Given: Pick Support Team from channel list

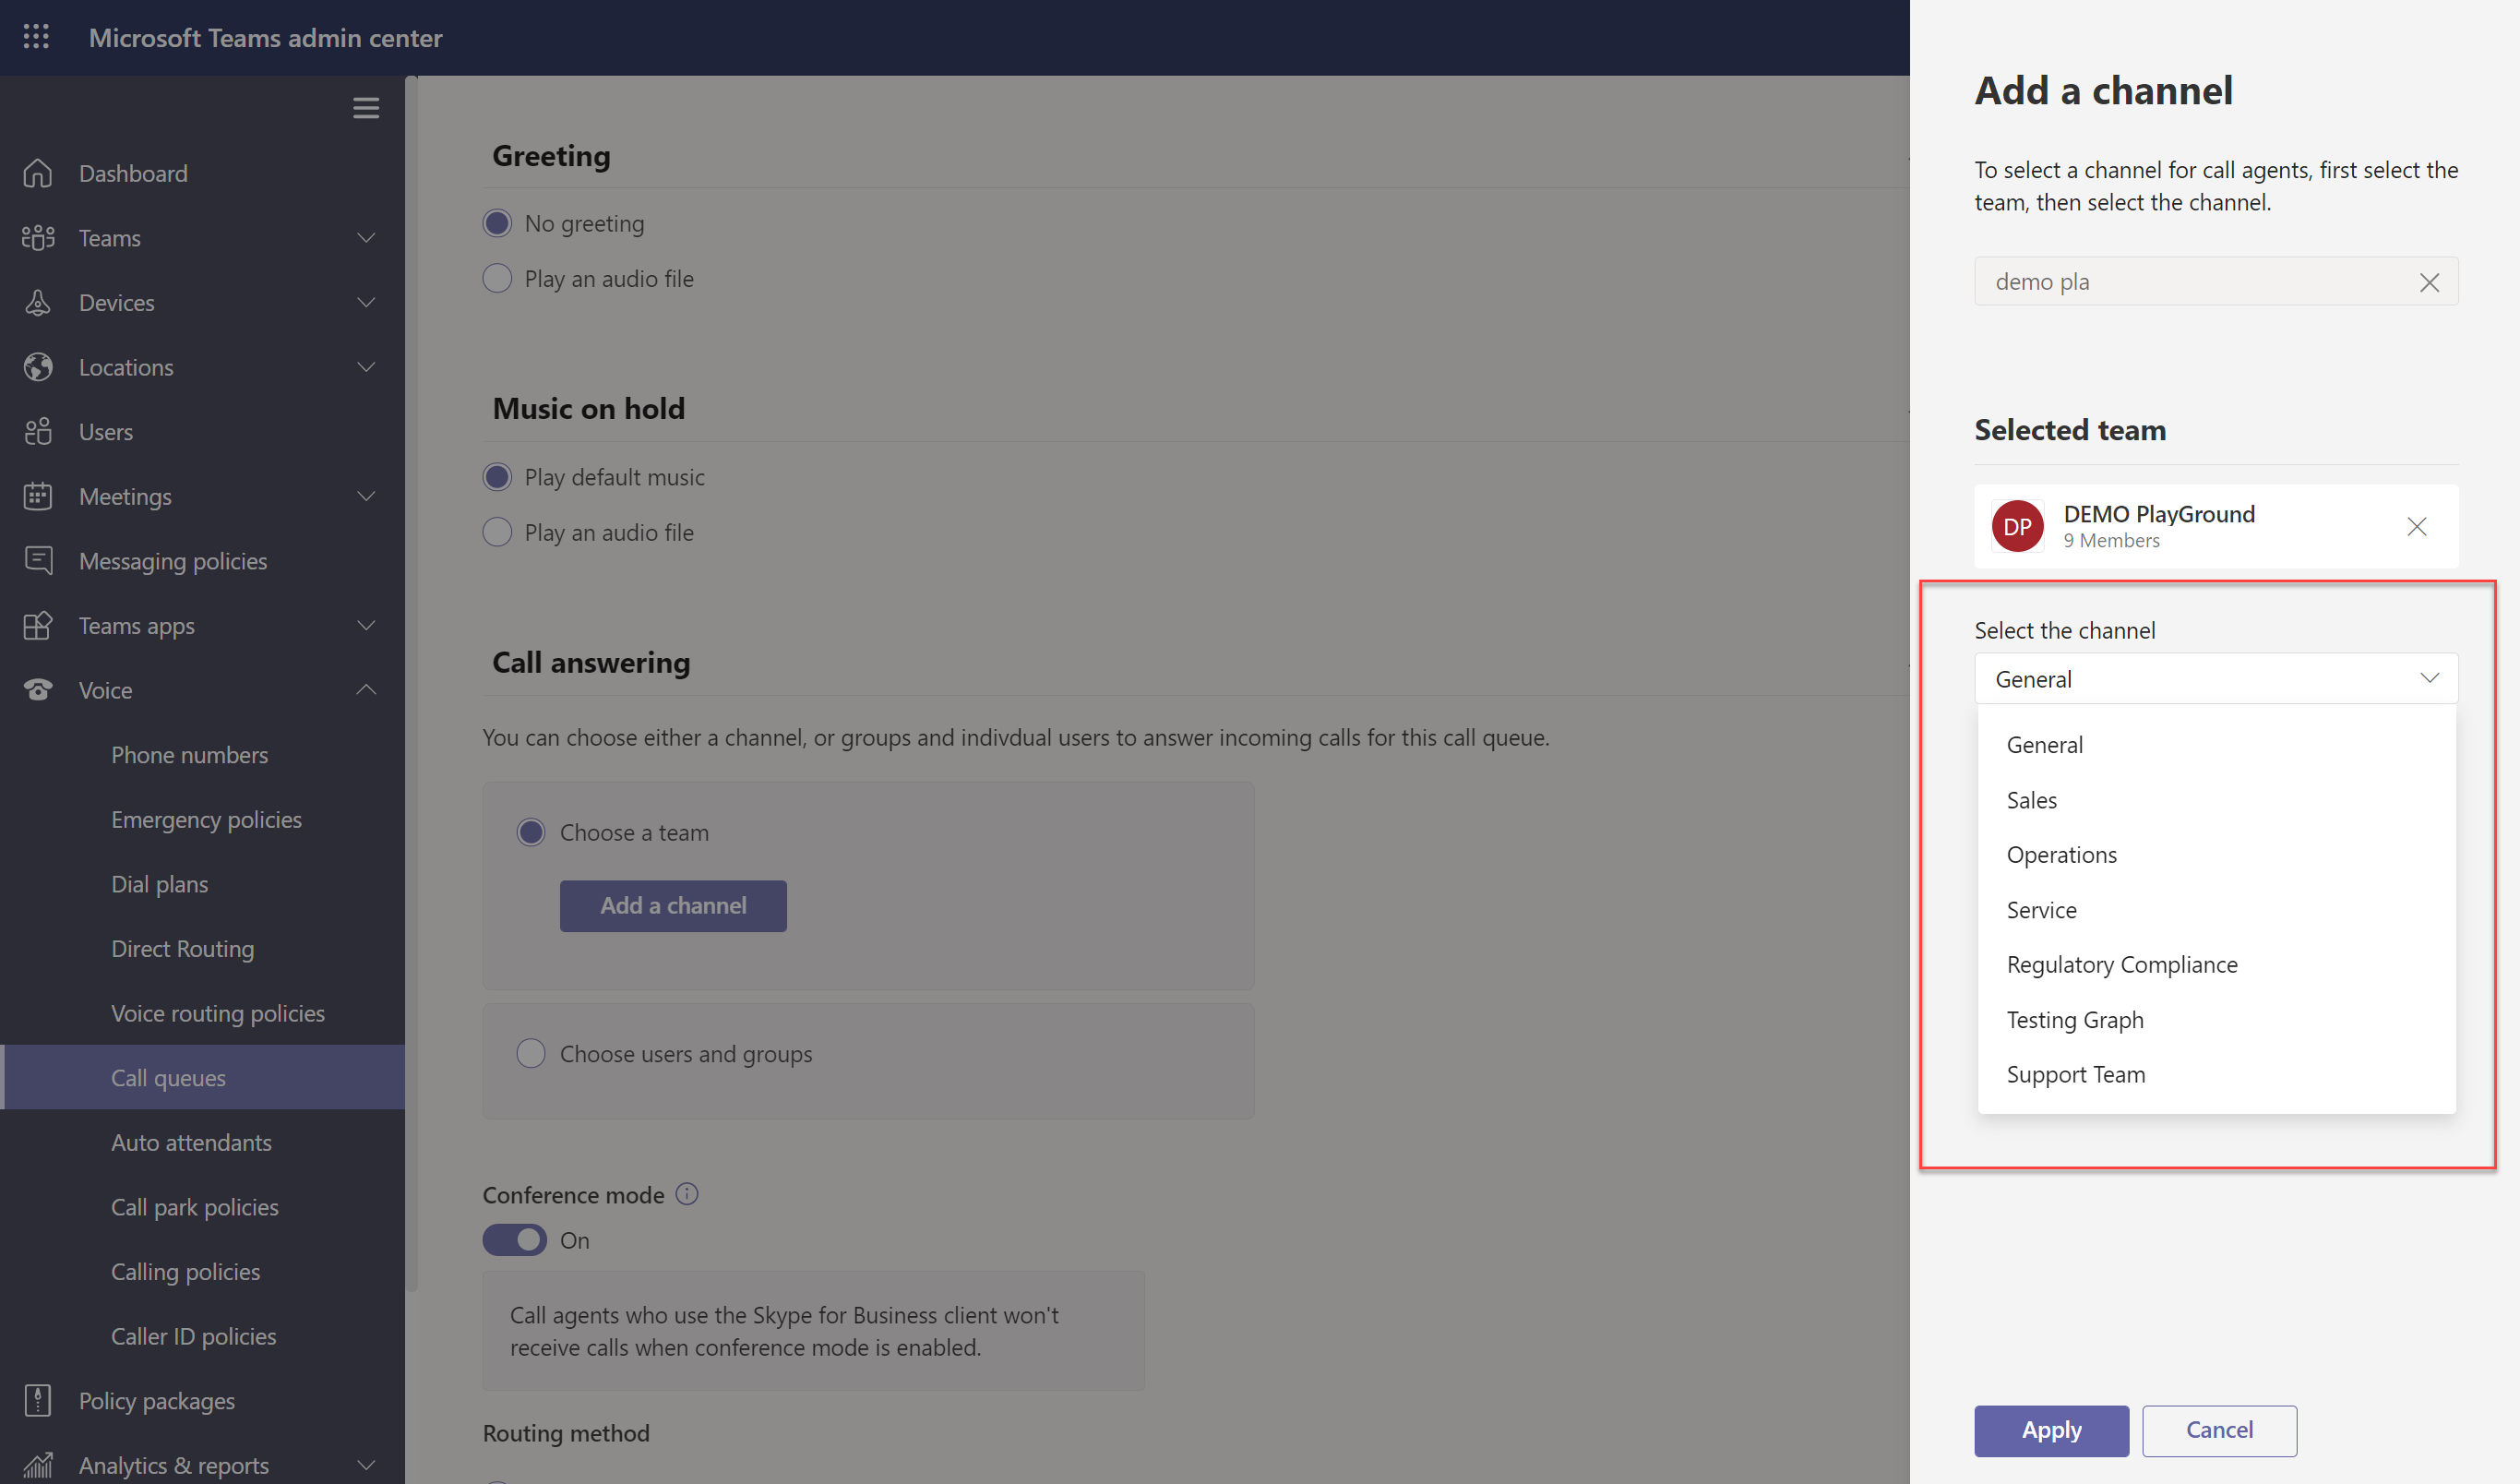Looking at the screenshot, I should [2075, 1075].
